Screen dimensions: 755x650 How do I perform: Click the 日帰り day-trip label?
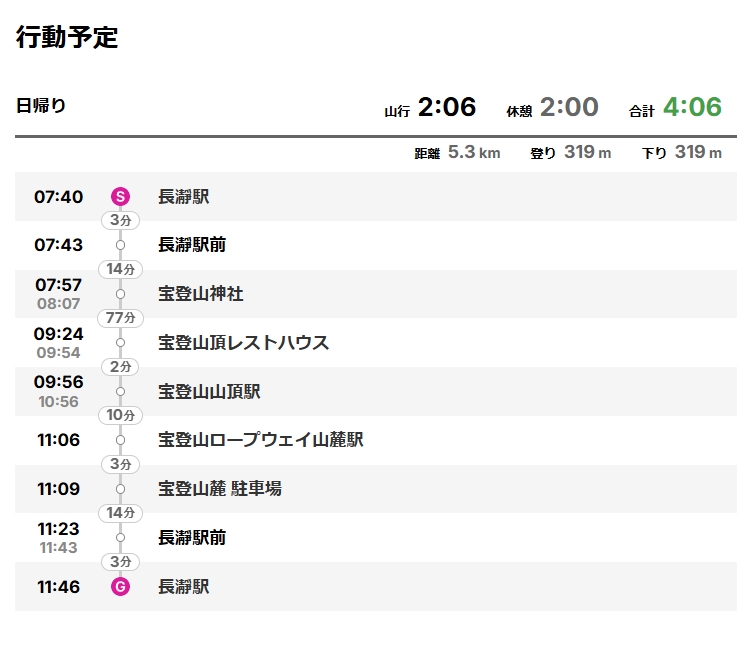(x=41, y=105)
